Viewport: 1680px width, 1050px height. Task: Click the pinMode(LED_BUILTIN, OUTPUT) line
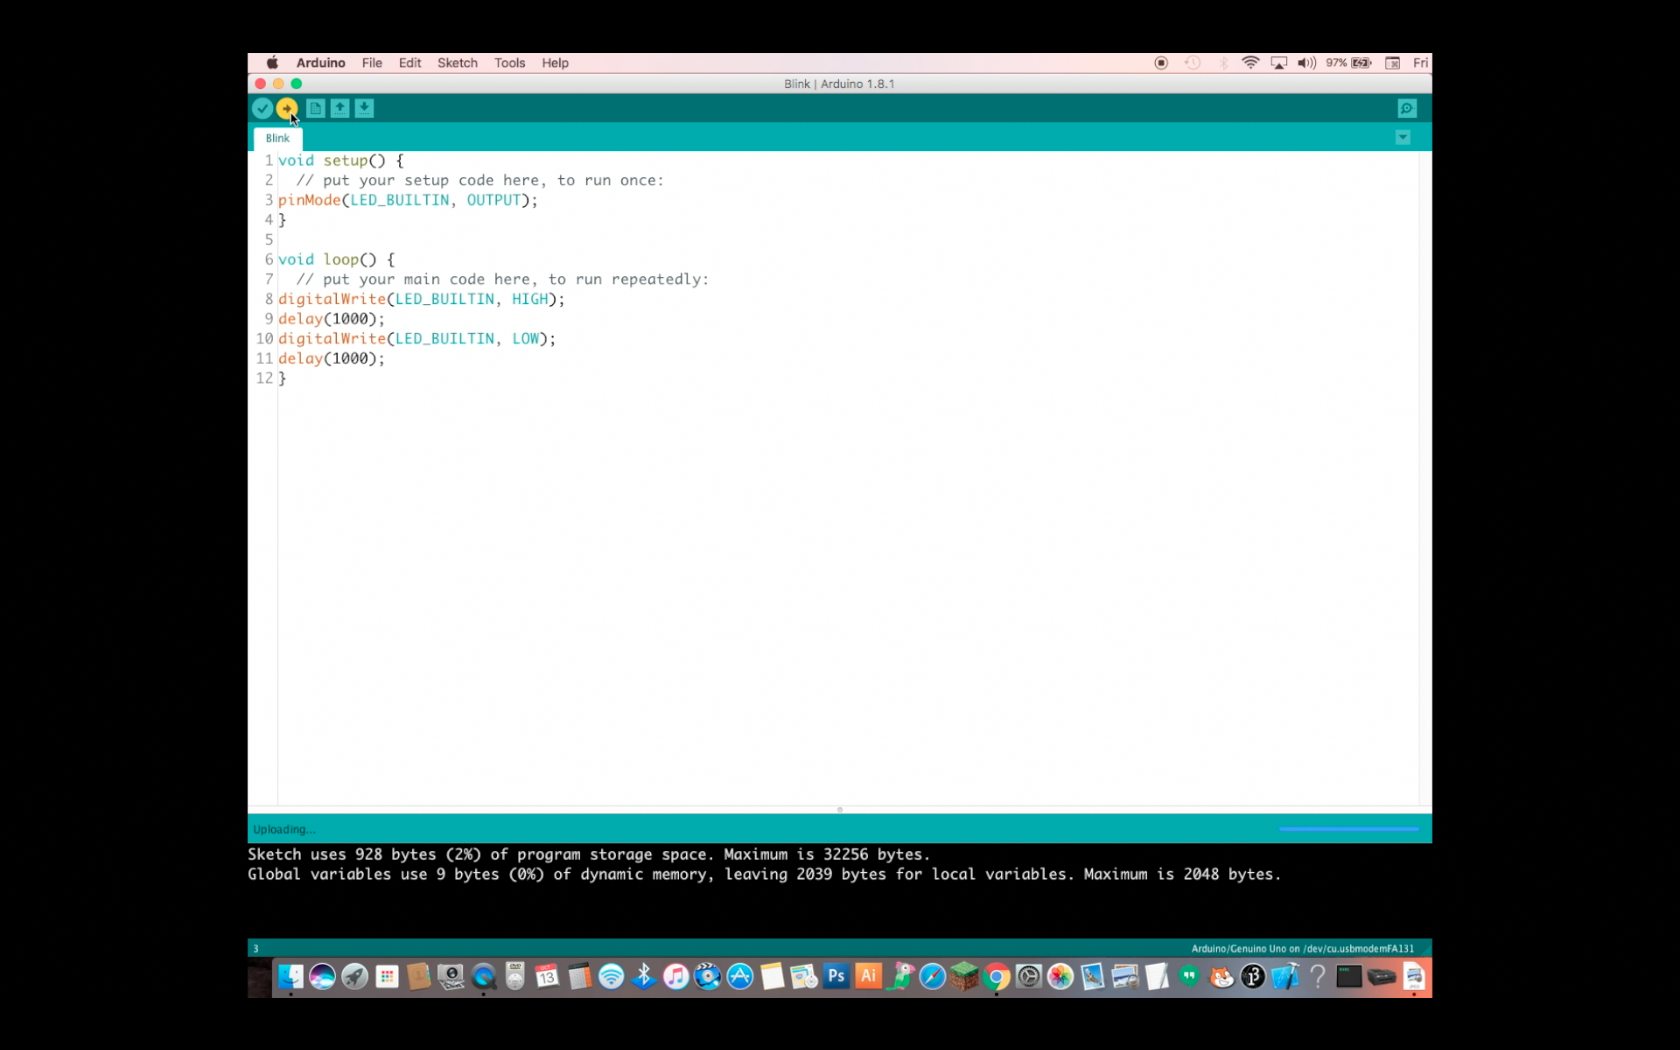408,200
